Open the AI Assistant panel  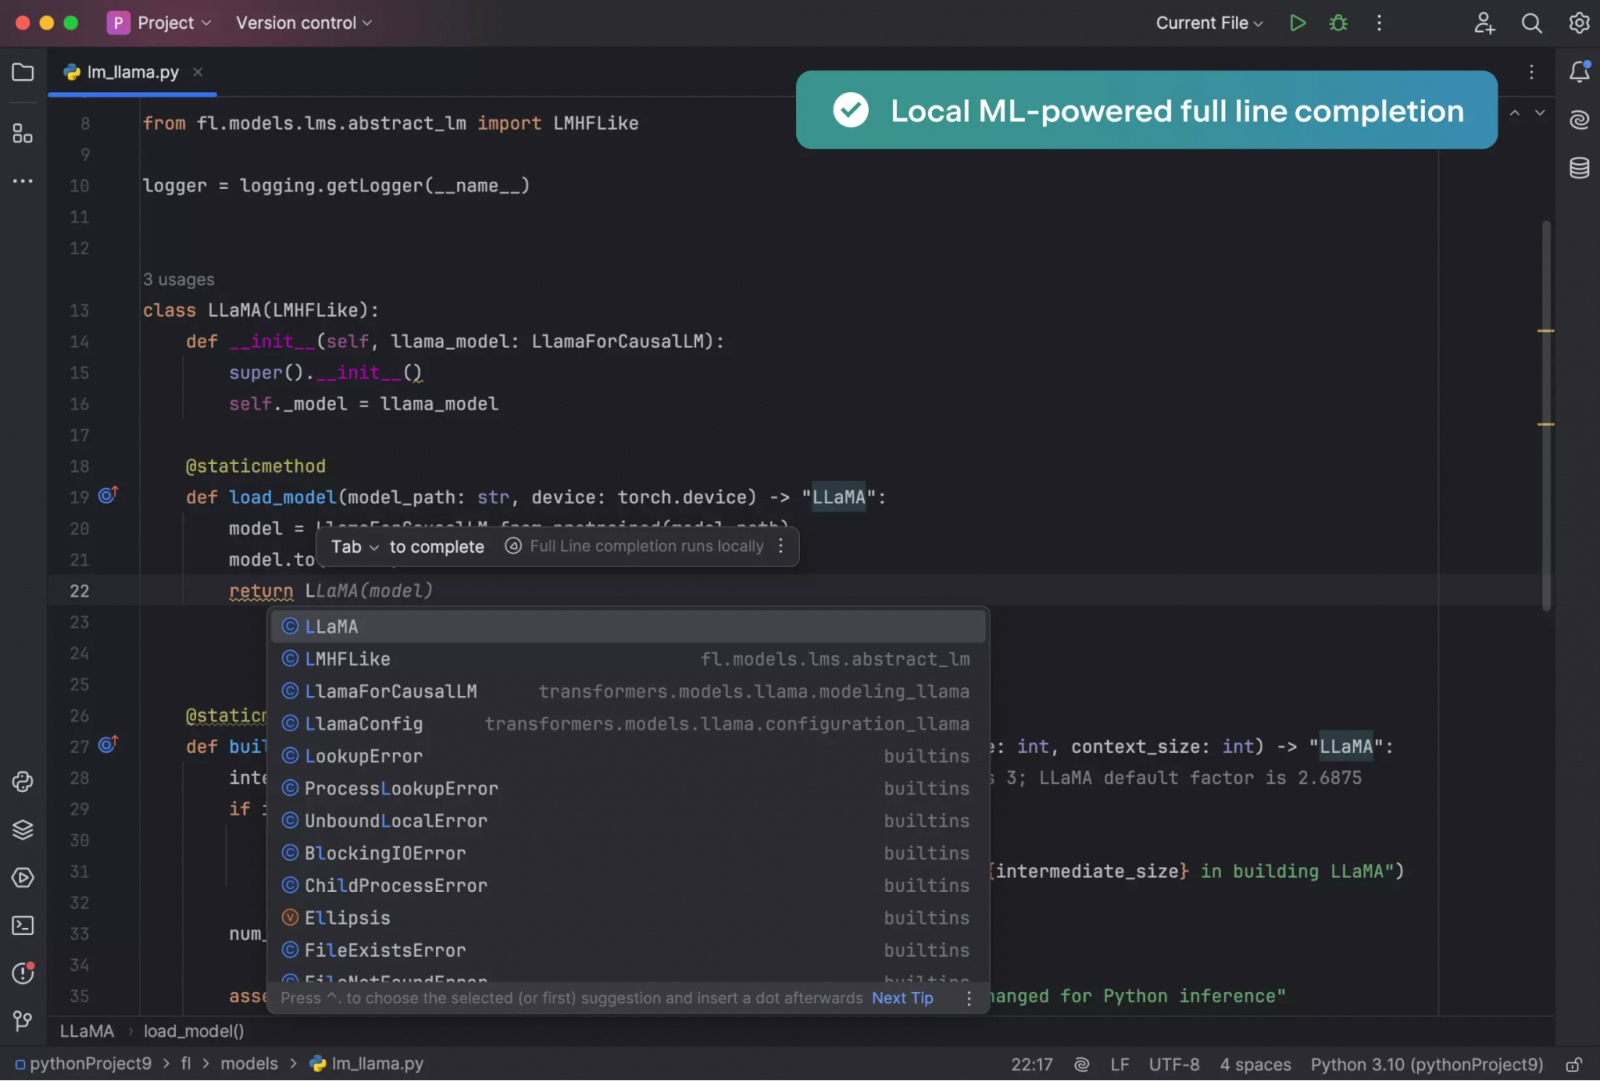[x=1578, y=119]
